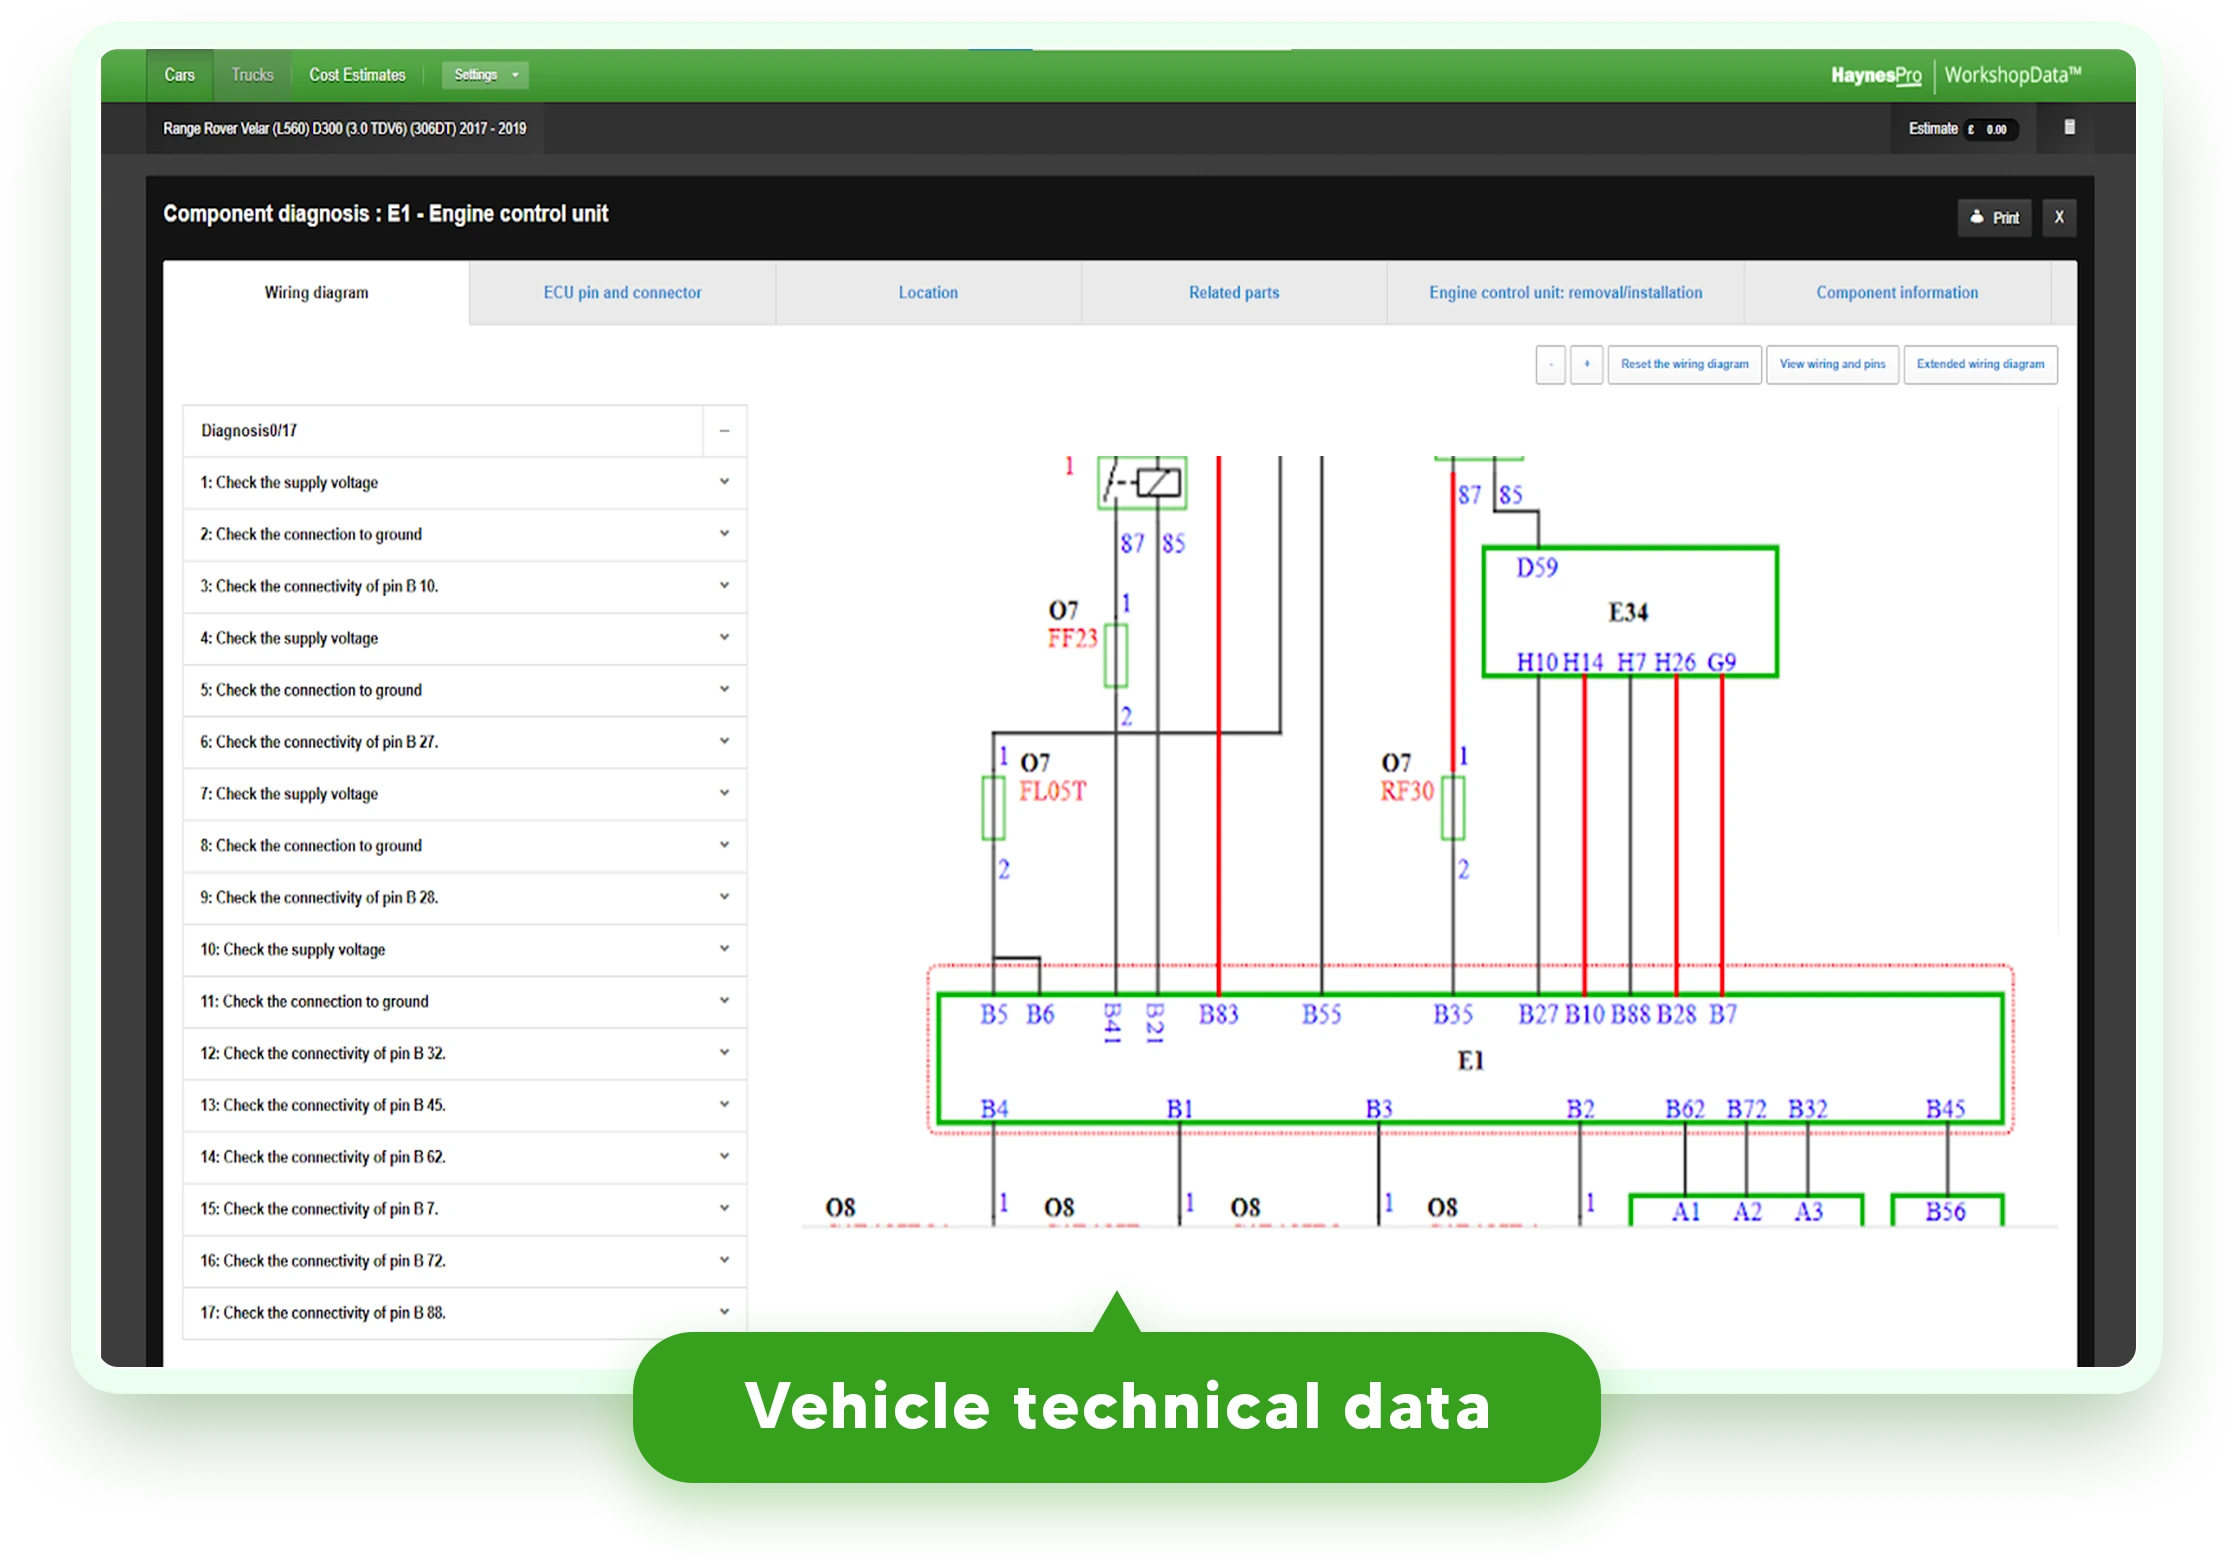
Task: Expand step 12 connectivity of pin B 32
Action: point(465,1054)
